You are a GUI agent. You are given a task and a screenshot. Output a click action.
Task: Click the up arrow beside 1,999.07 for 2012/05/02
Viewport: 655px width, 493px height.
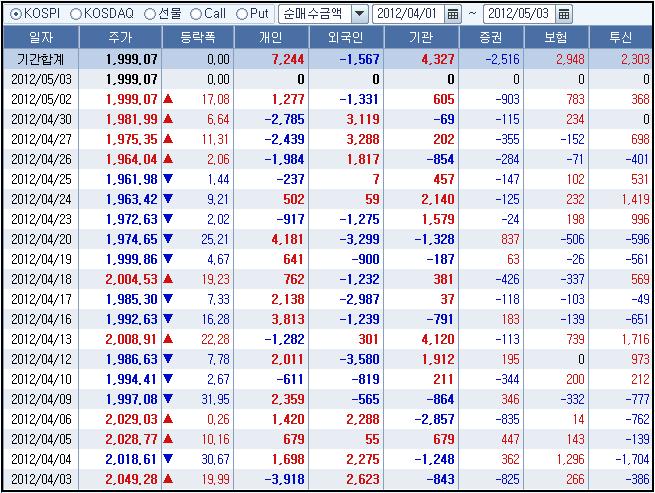(x=168, y=99)
